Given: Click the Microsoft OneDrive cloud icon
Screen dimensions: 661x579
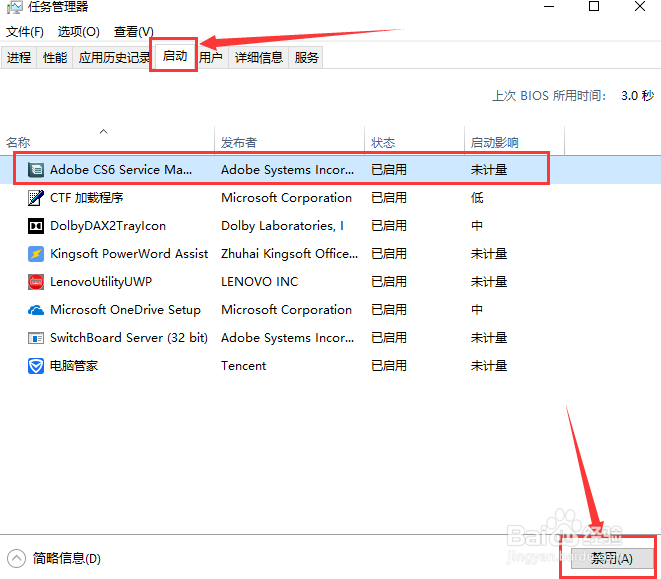Looking at the screenshot, I should coord(36,310).
